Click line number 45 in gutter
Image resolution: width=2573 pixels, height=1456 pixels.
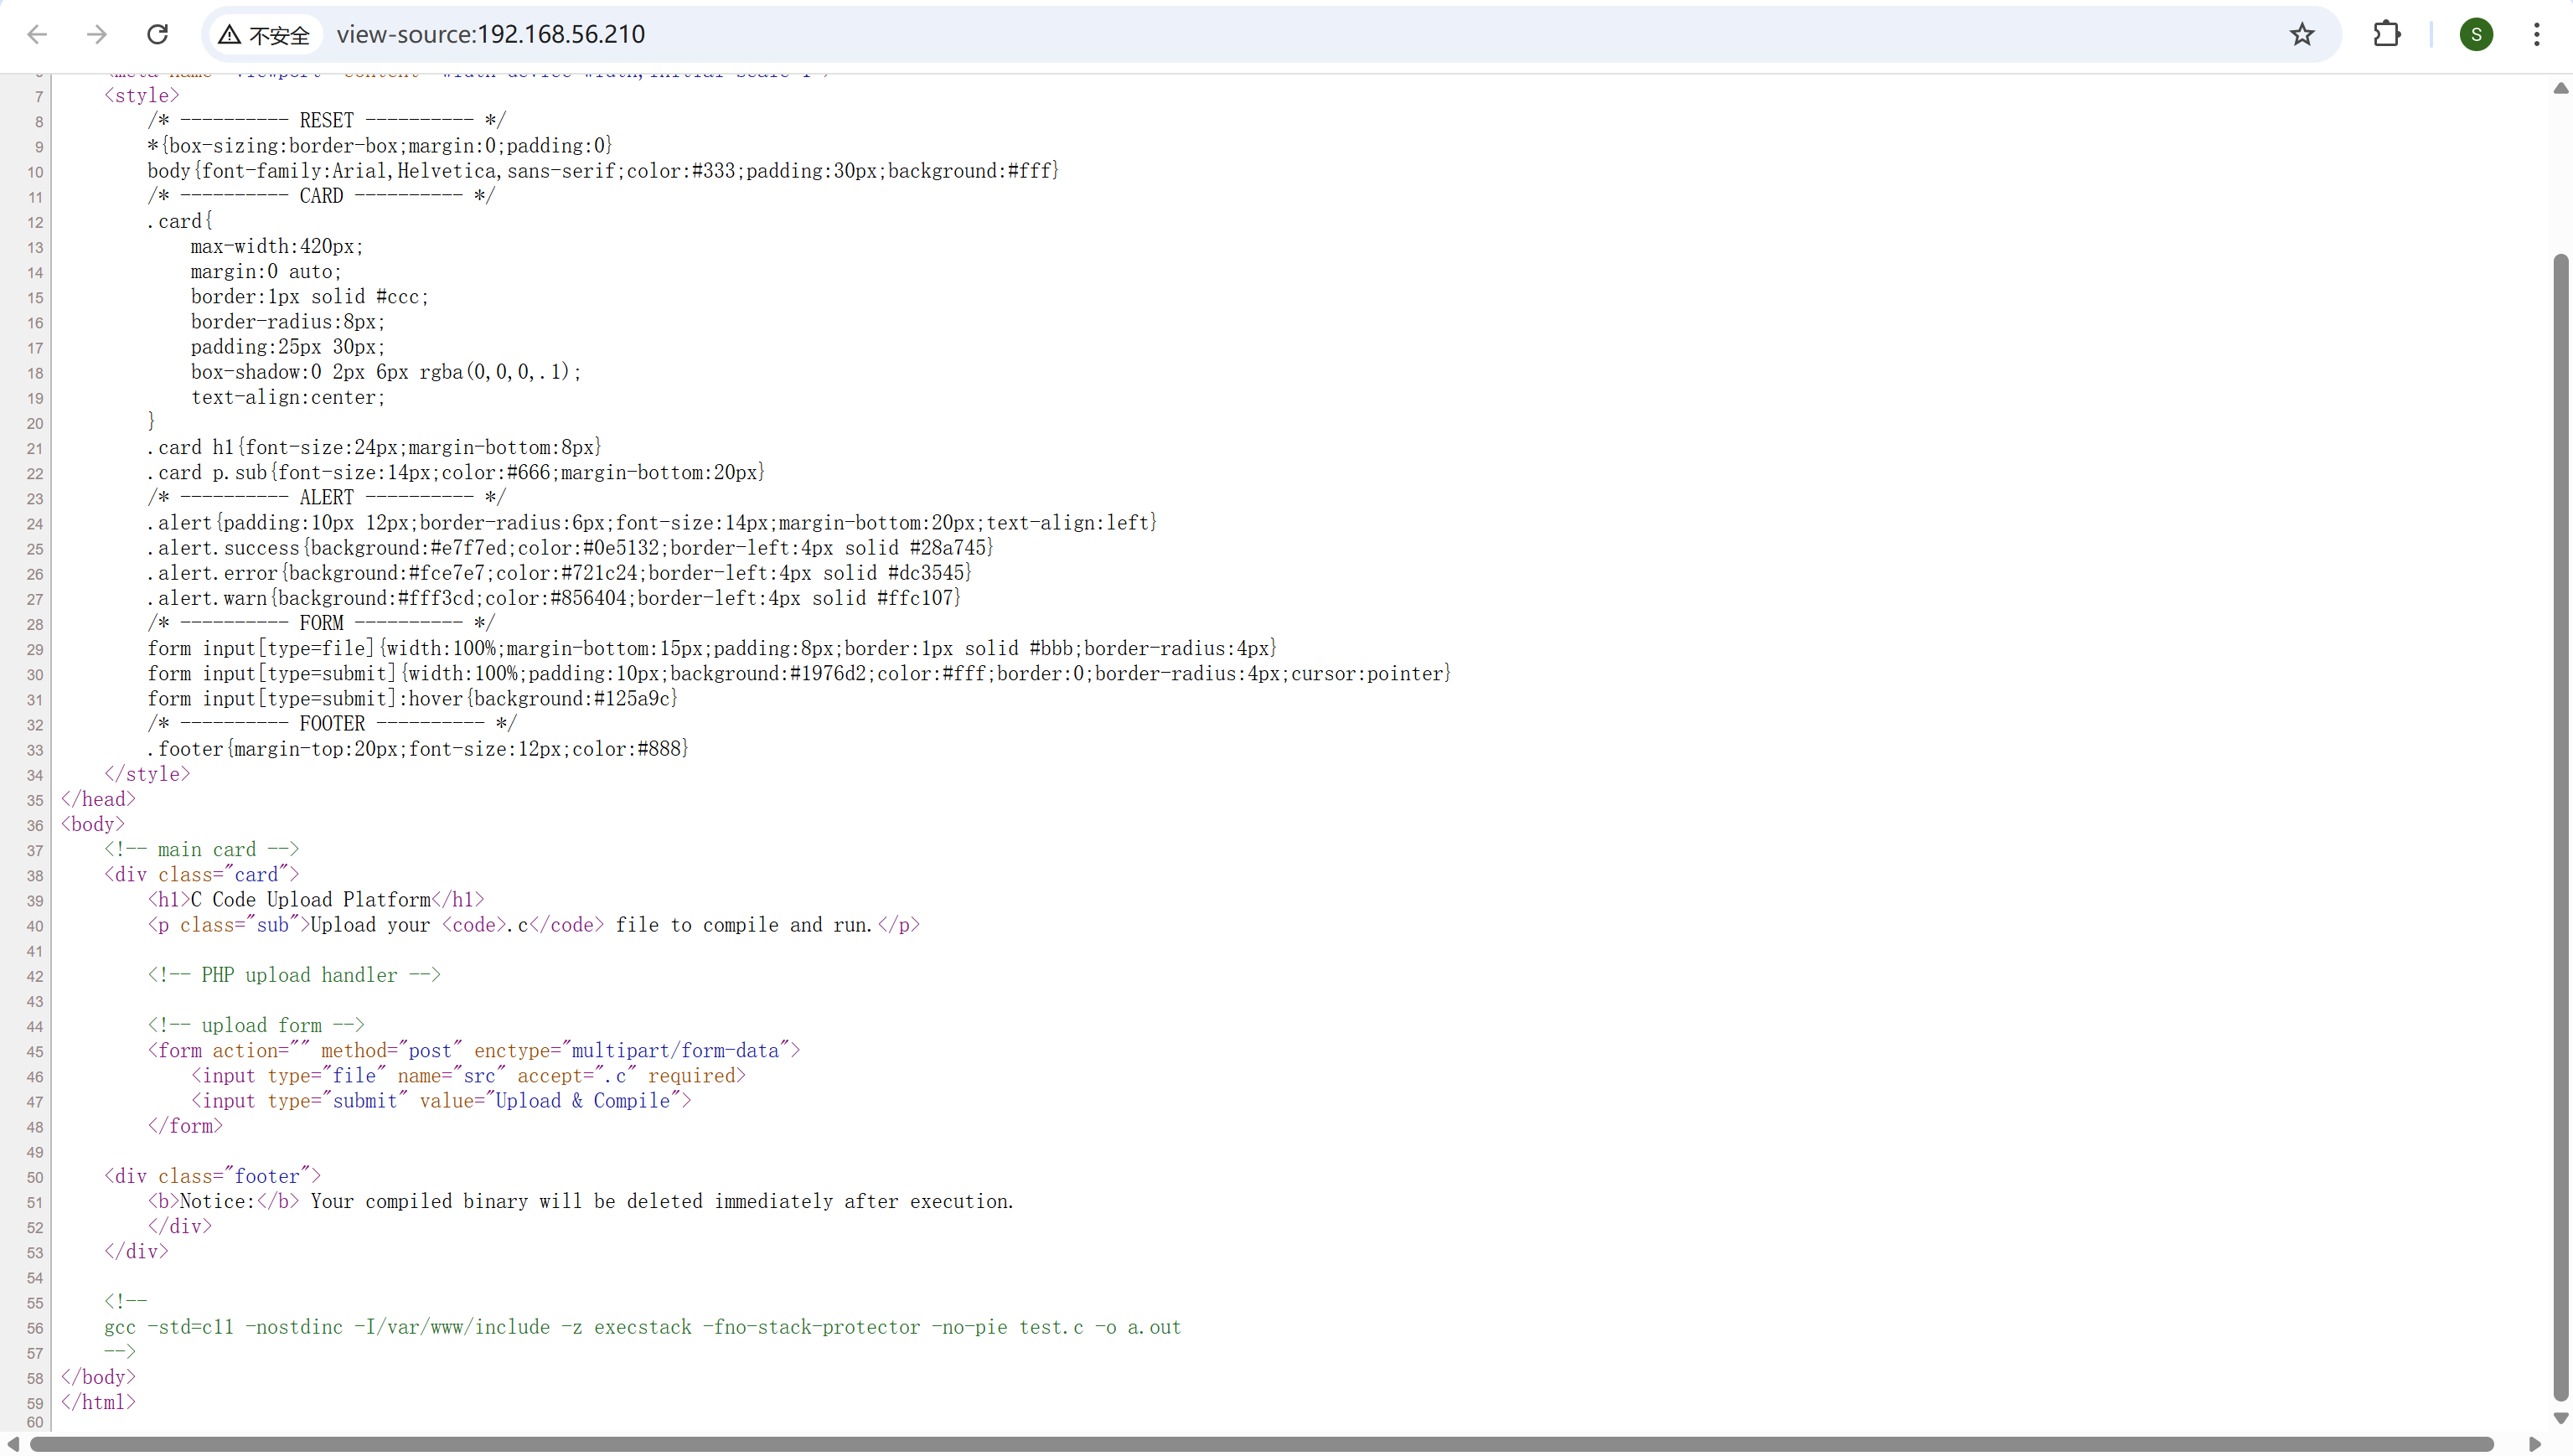35,1052
